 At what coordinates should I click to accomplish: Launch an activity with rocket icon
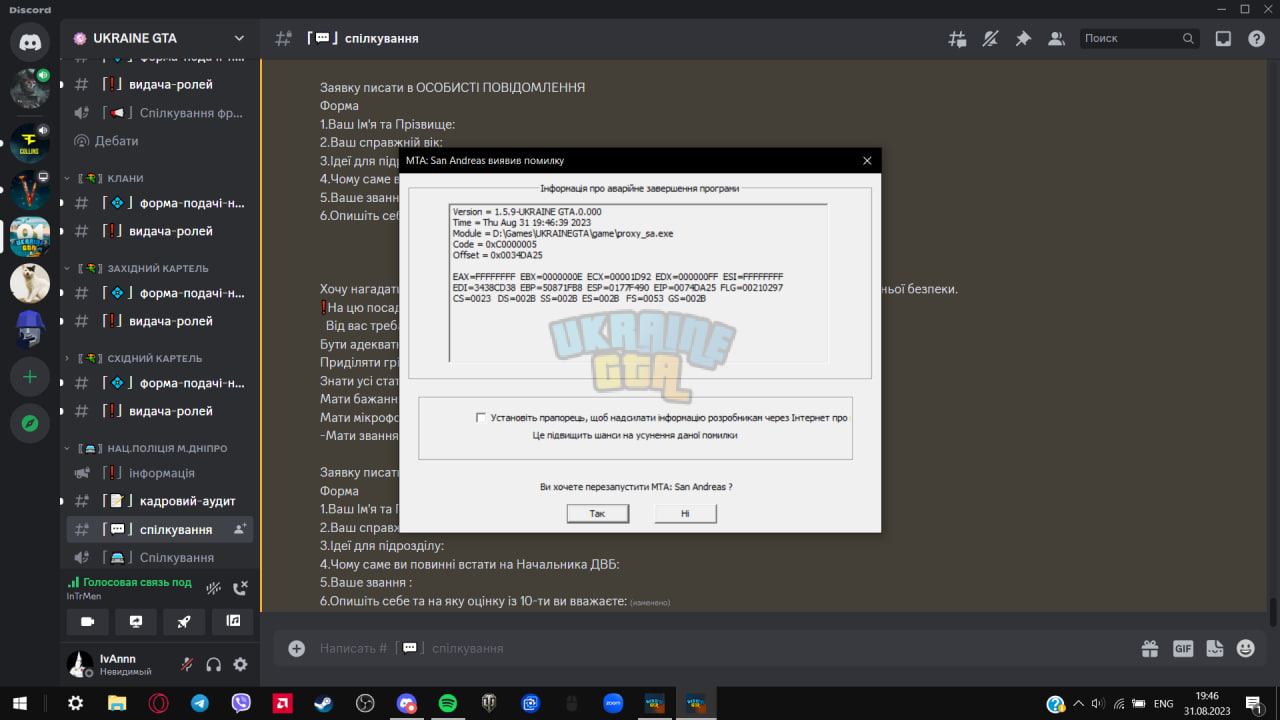tap(184, 621)
